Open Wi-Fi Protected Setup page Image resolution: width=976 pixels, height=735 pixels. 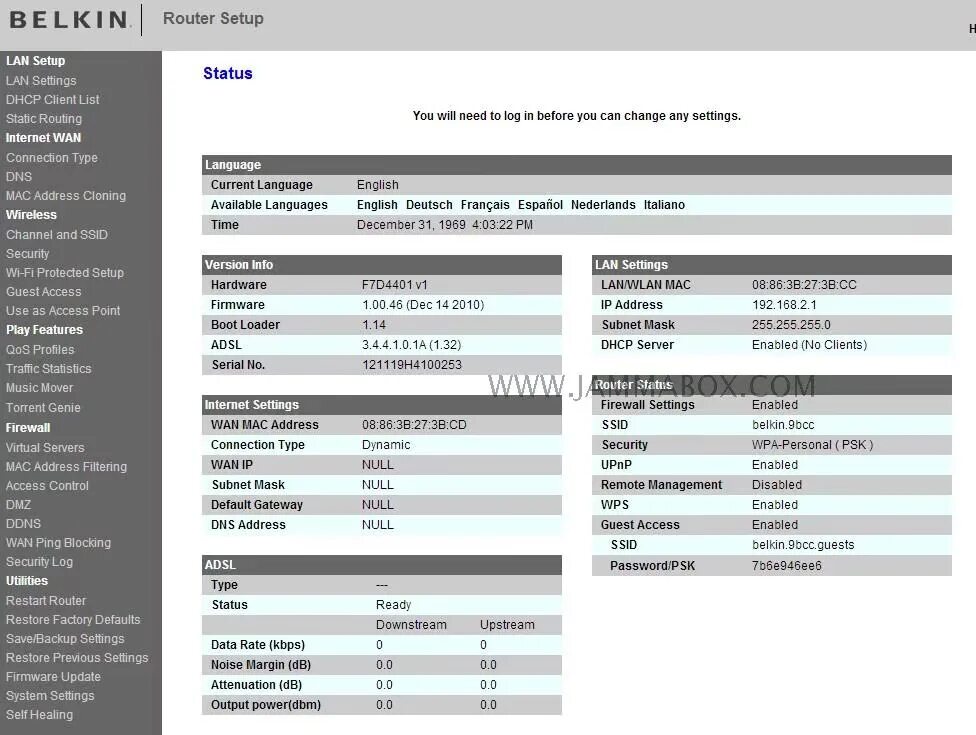pos(65,273)
